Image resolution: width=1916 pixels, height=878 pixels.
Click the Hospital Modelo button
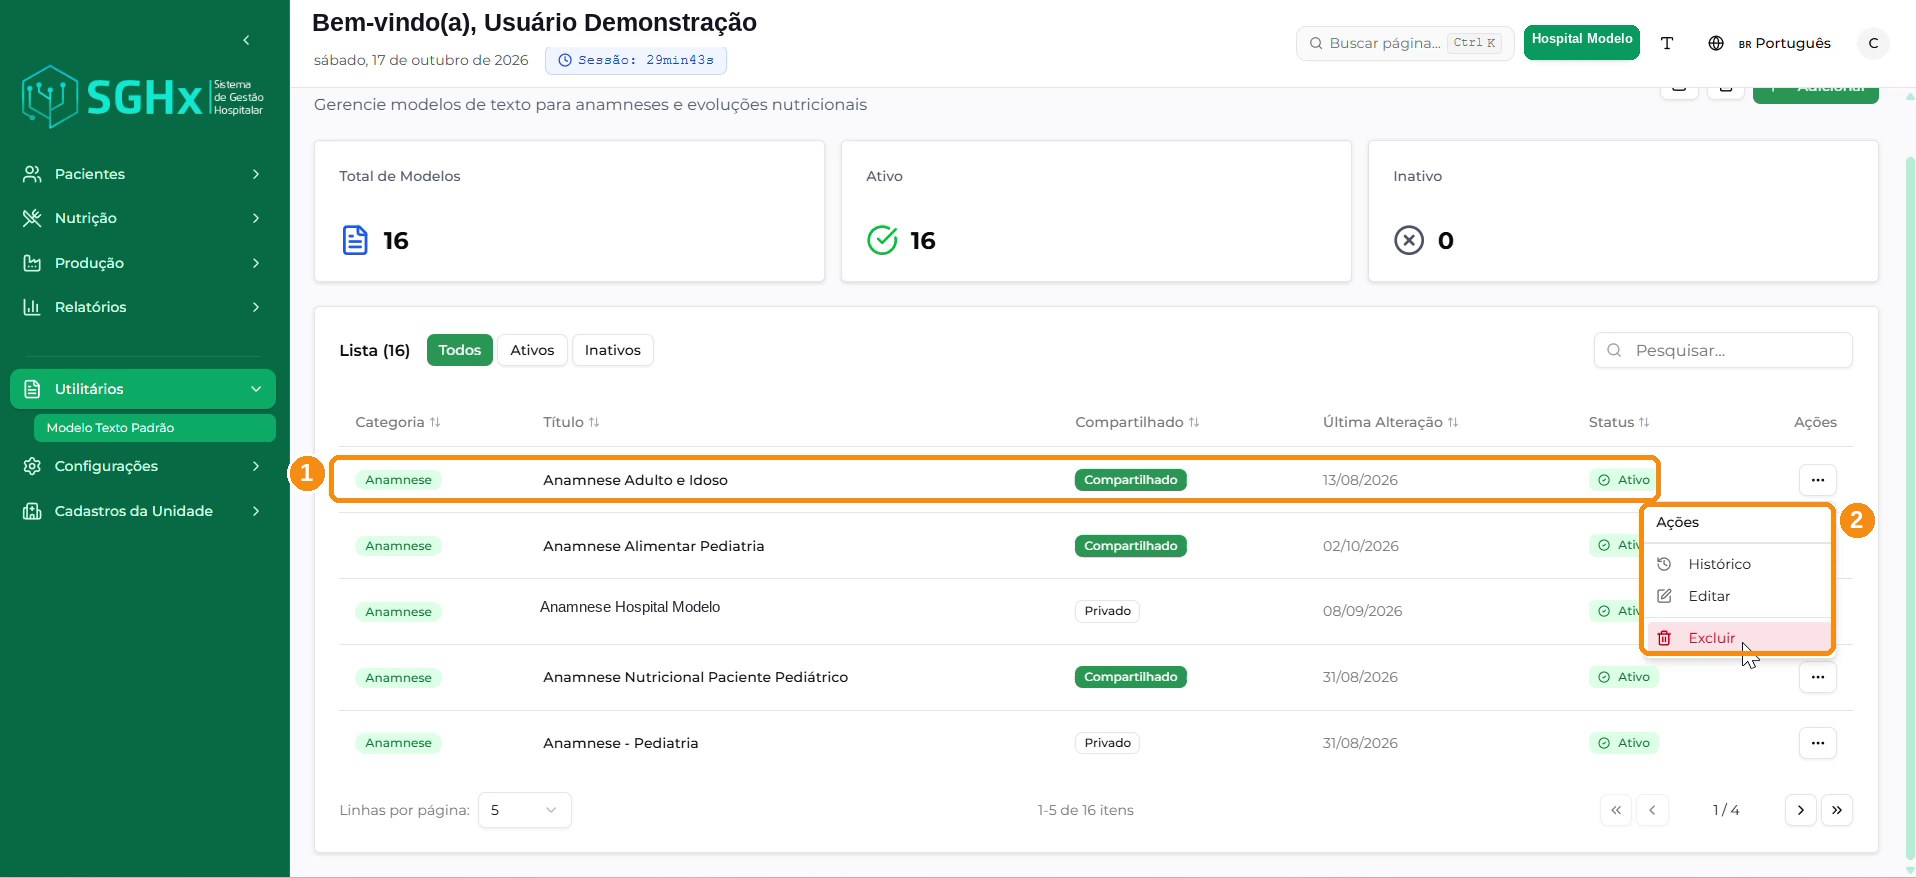click(1582, 42)
